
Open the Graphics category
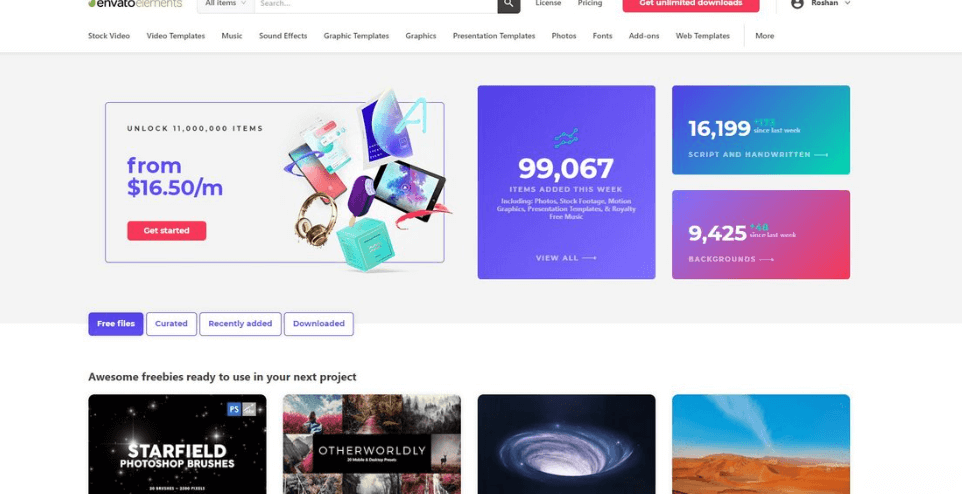(421, 36)
